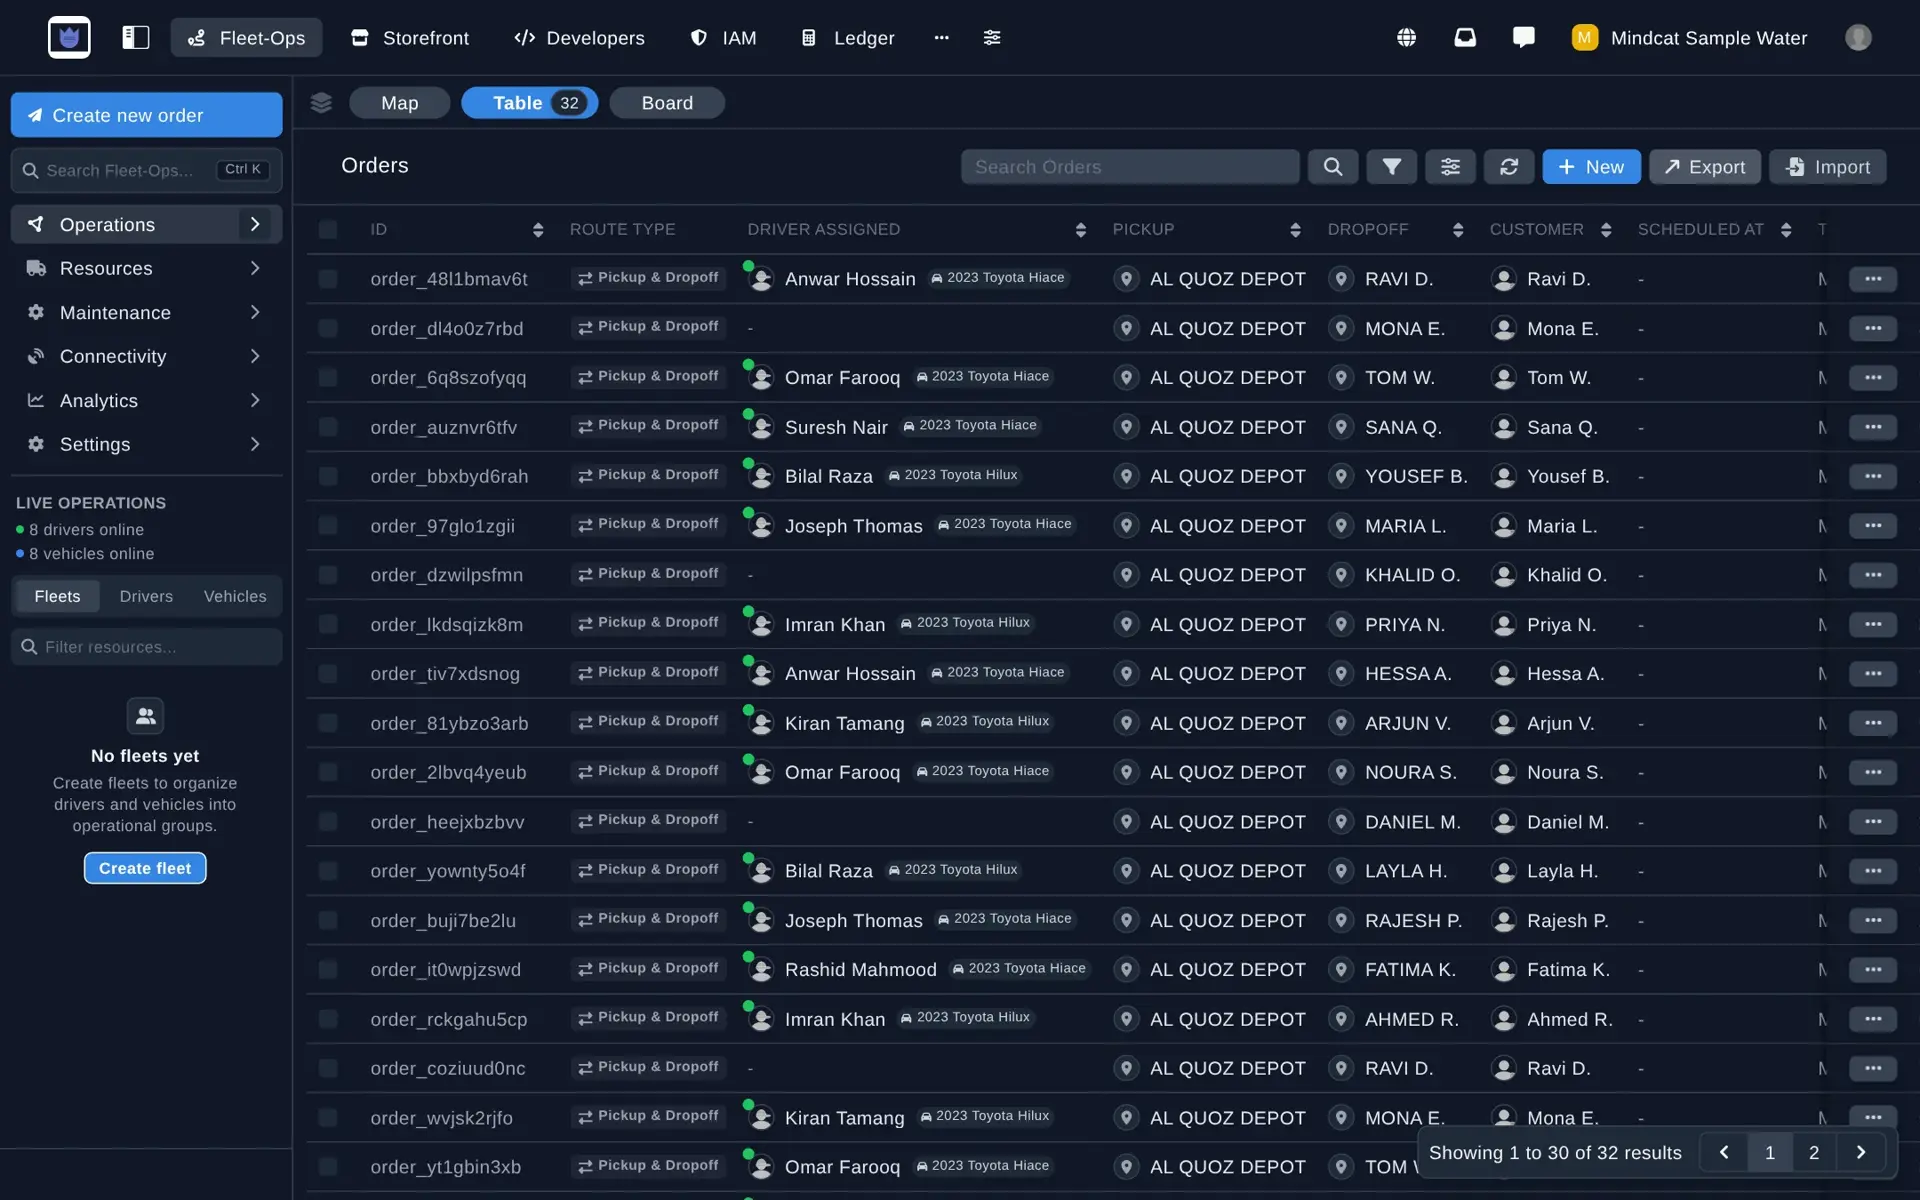Click the Fleetbase logo icon
The image size is (1920, 1200).
69,38
